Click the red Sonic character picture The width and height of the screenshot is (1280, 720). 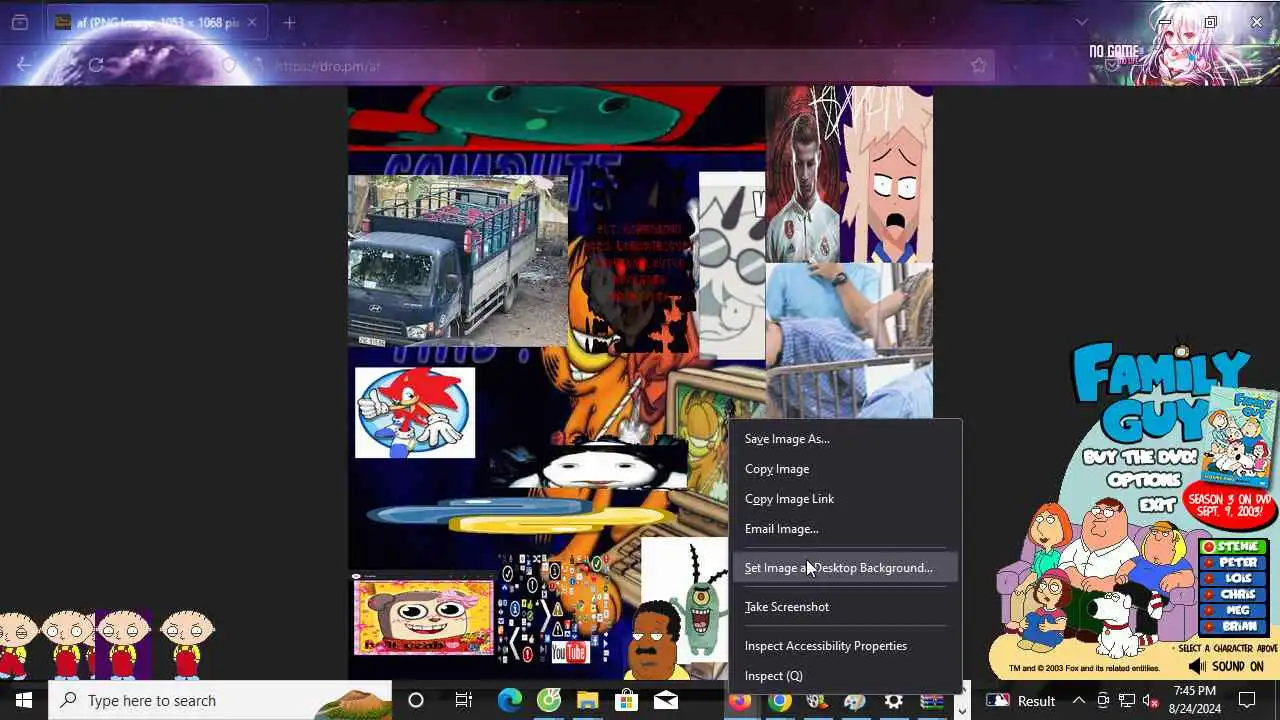click(415, 412)
